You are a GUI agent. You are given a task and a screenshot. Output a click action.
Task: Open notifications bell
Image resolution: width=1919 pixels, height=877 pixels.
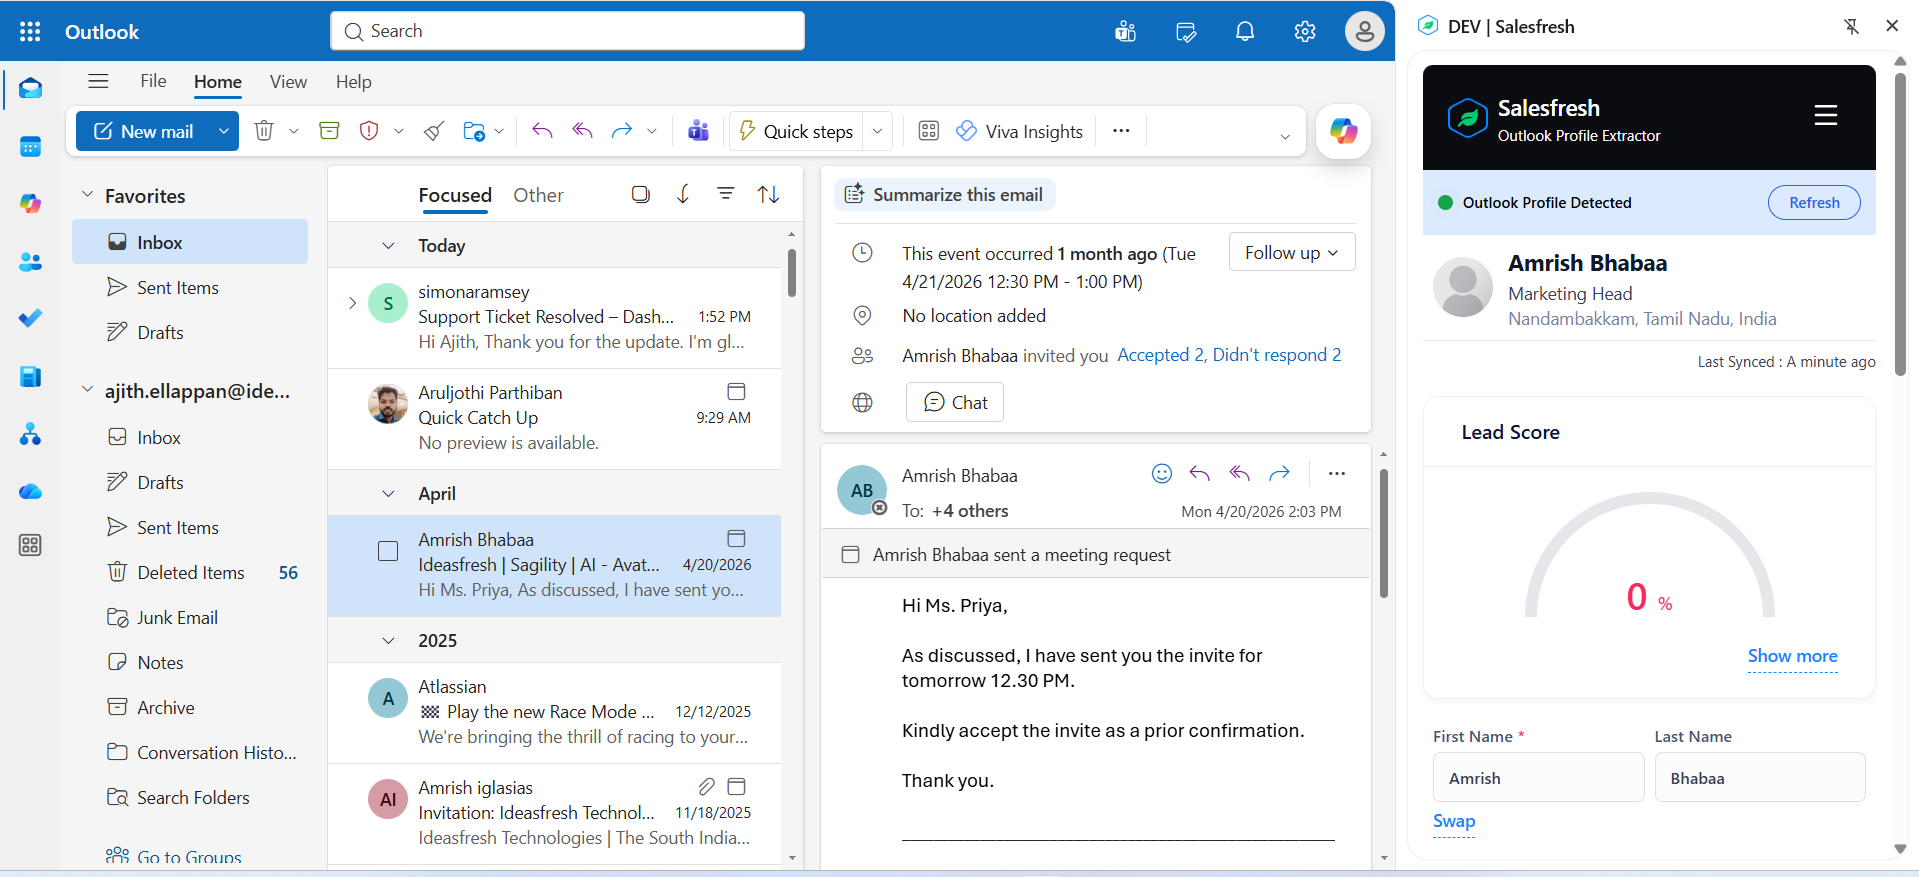(1245, 31)
